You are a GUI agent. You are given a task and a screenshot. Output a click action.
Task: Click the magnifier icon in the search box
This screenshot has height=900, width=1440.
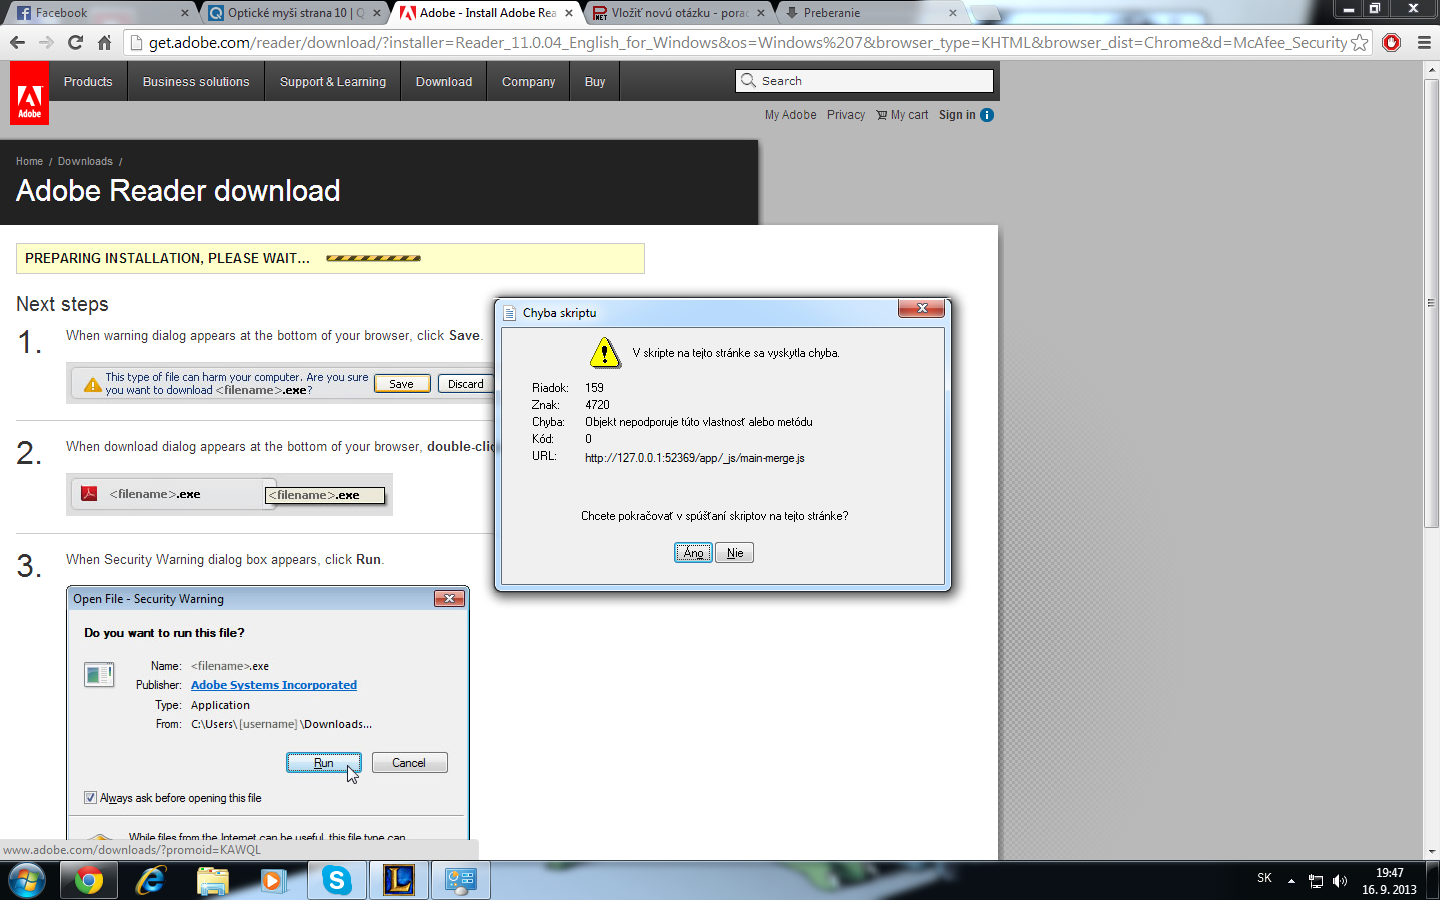click(x=748, y=81)
